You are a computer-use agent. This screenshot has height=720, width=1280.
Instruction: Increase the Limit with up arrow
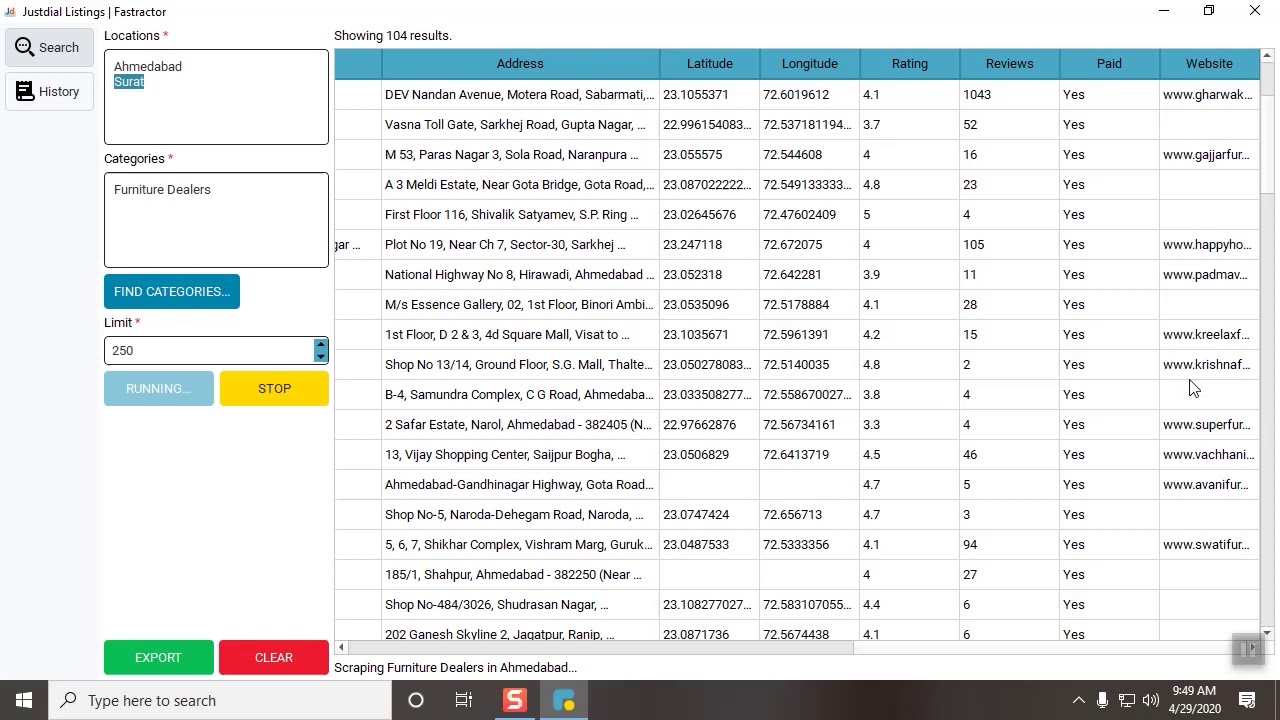coord(321,344)
